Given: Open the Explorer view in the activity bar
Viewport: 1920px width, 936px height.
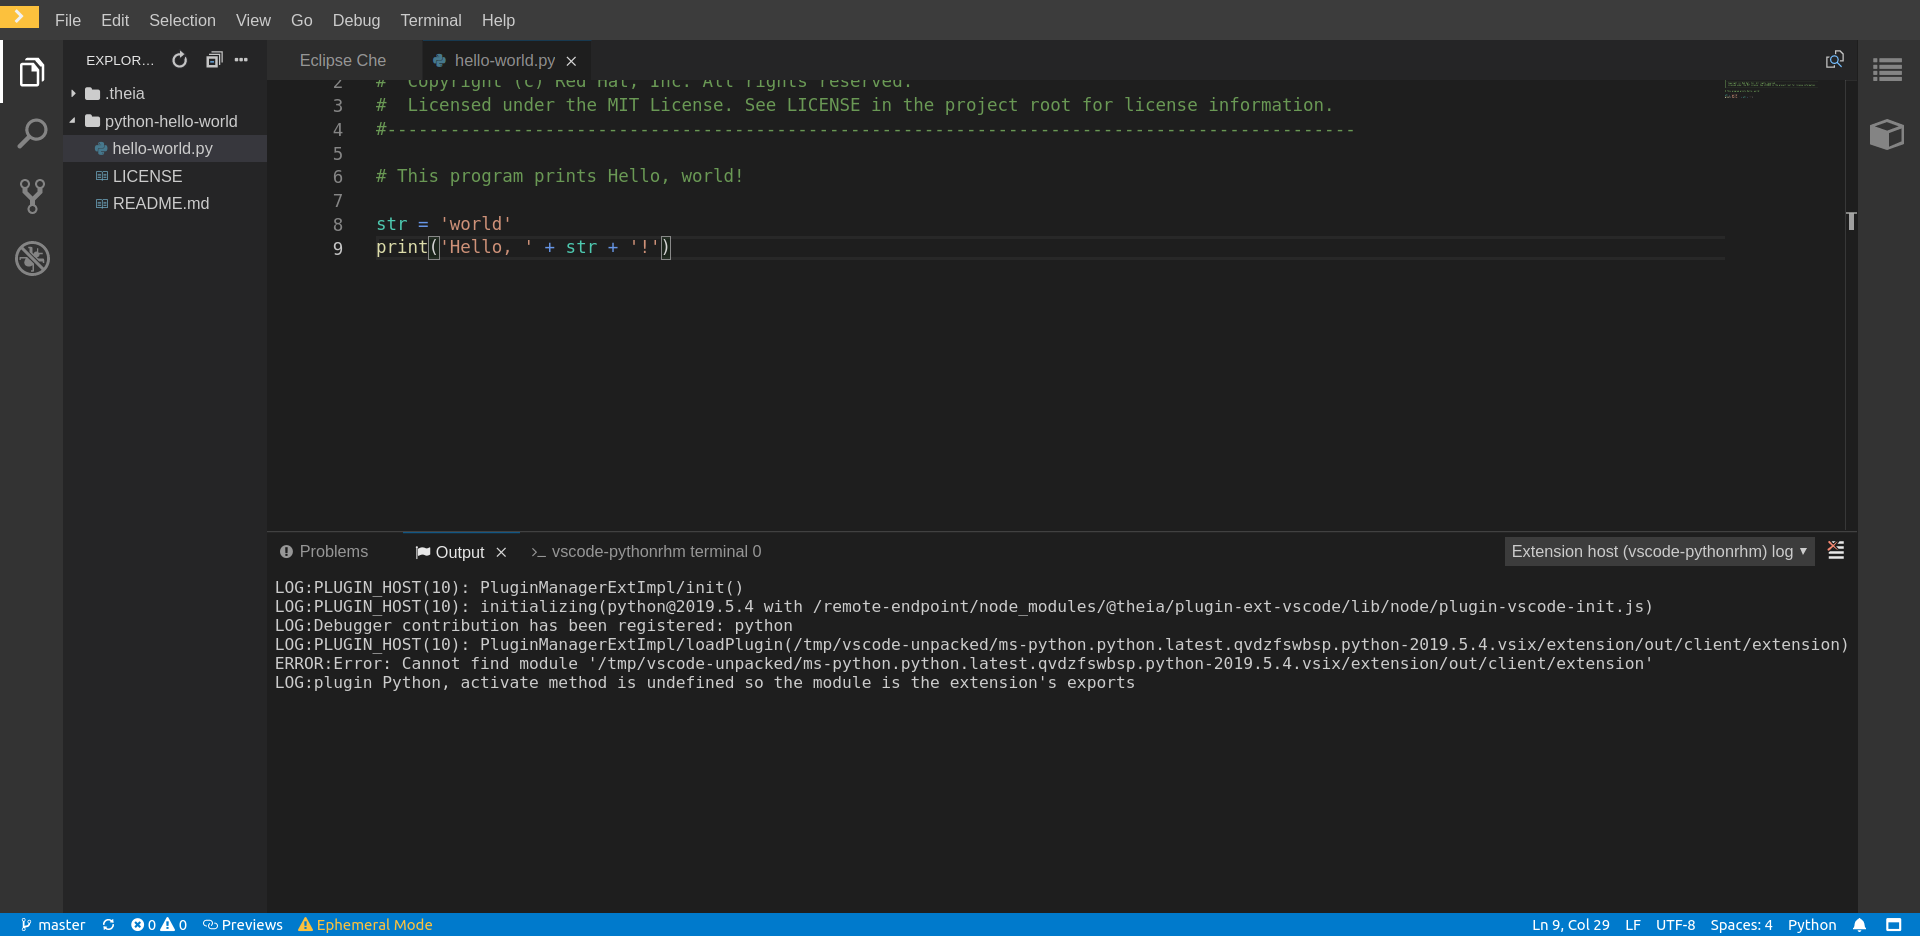Looking at the screenshot, I should 32,71.
